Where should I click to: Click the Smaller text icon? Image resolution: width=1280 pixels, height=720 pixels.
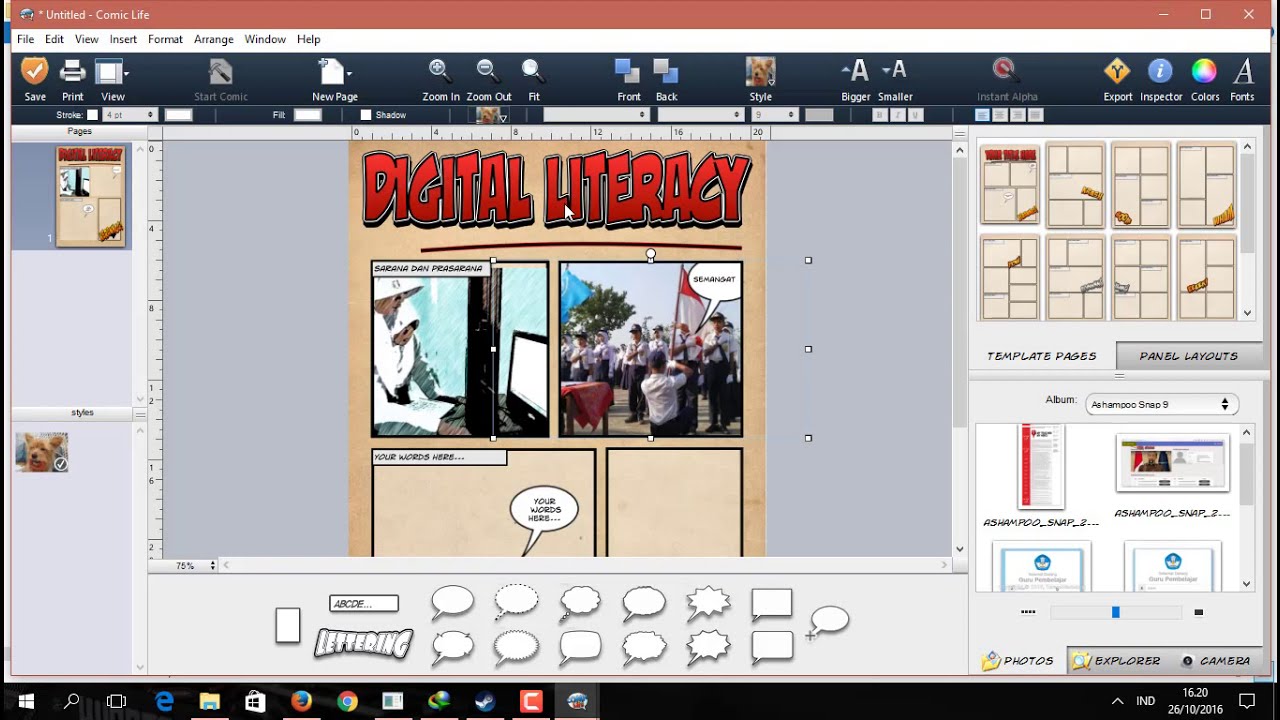pos(894,73)
